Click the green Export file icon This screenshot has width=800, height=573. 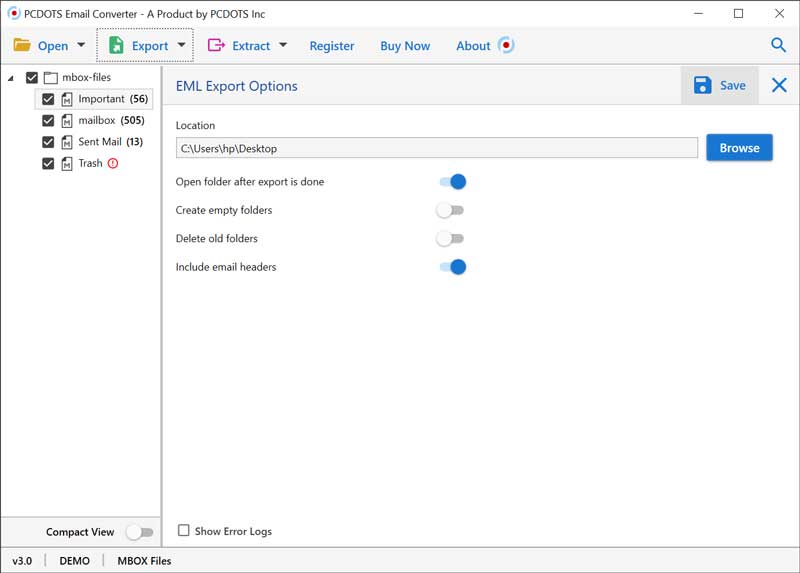(x=116, y=45)
